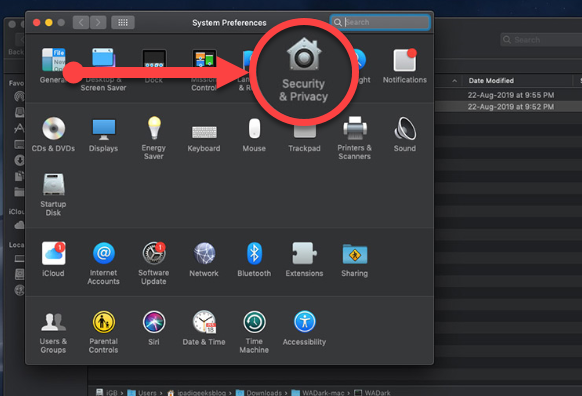Open ipadigeeksblog home folder in path bar
This screenshot has width=582, height=396.
[196, 392]
